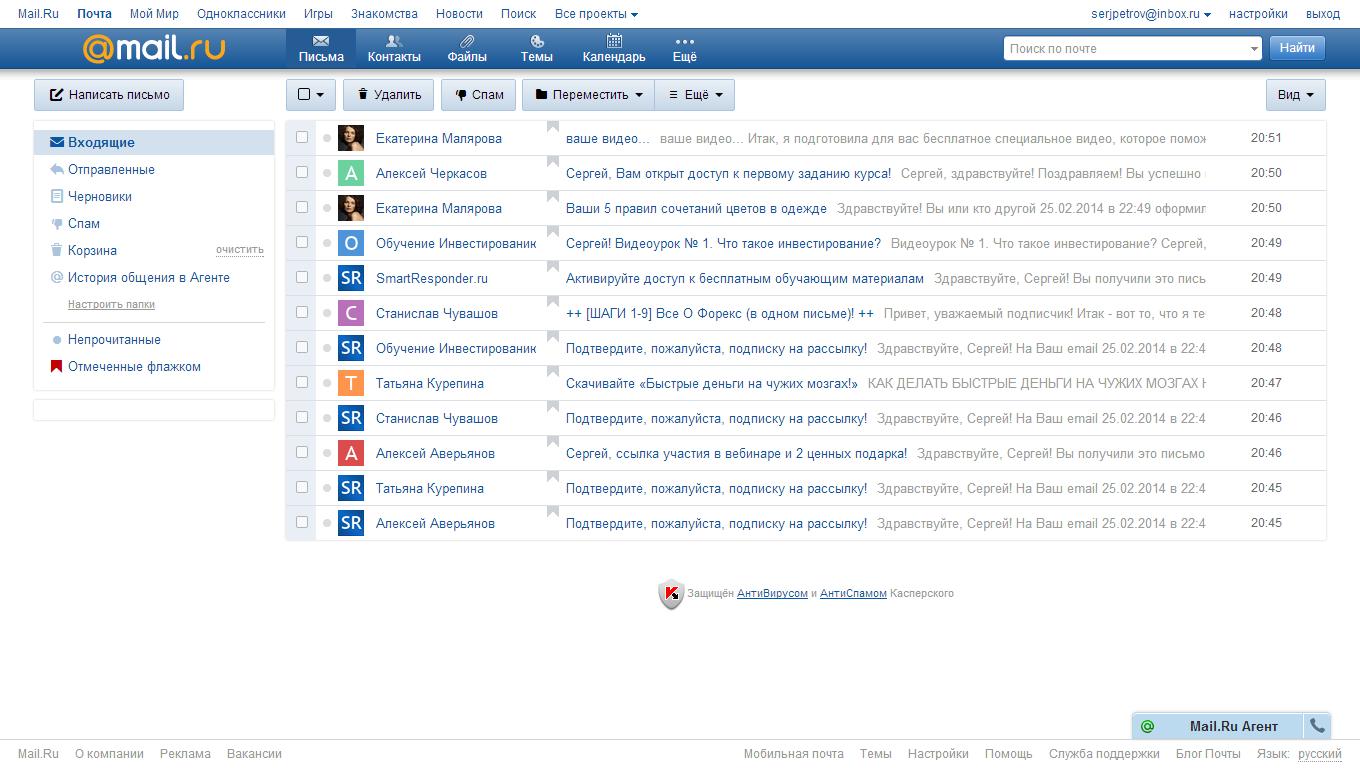Click the очистить link next to Корзина
This screenshot has width=1360, height=768.
pyautogui.click(x=240, y=250)
